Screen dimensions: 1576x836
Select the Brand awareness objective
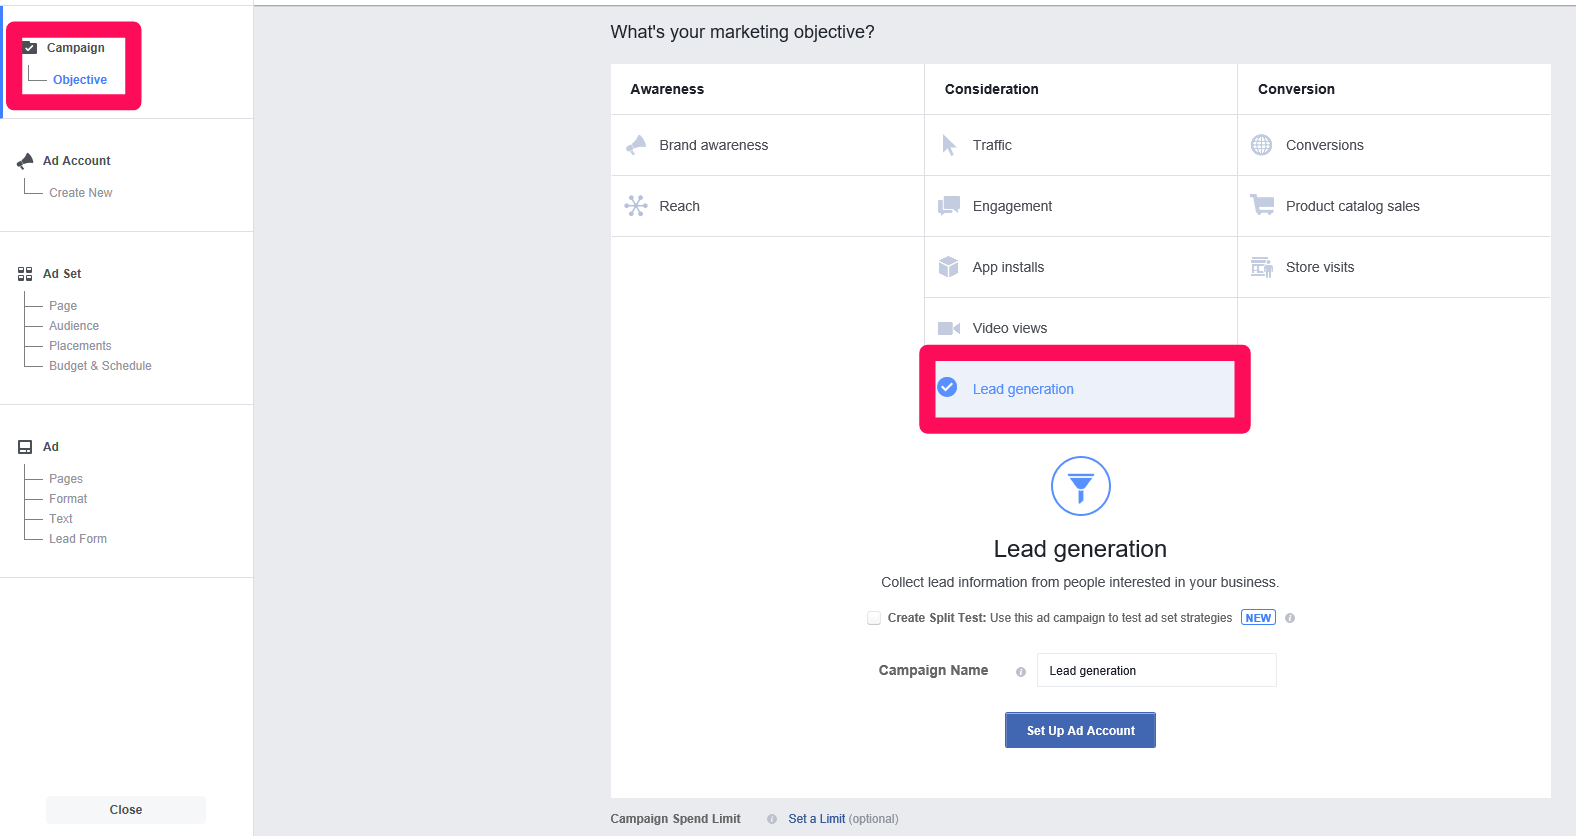(767, 145)
